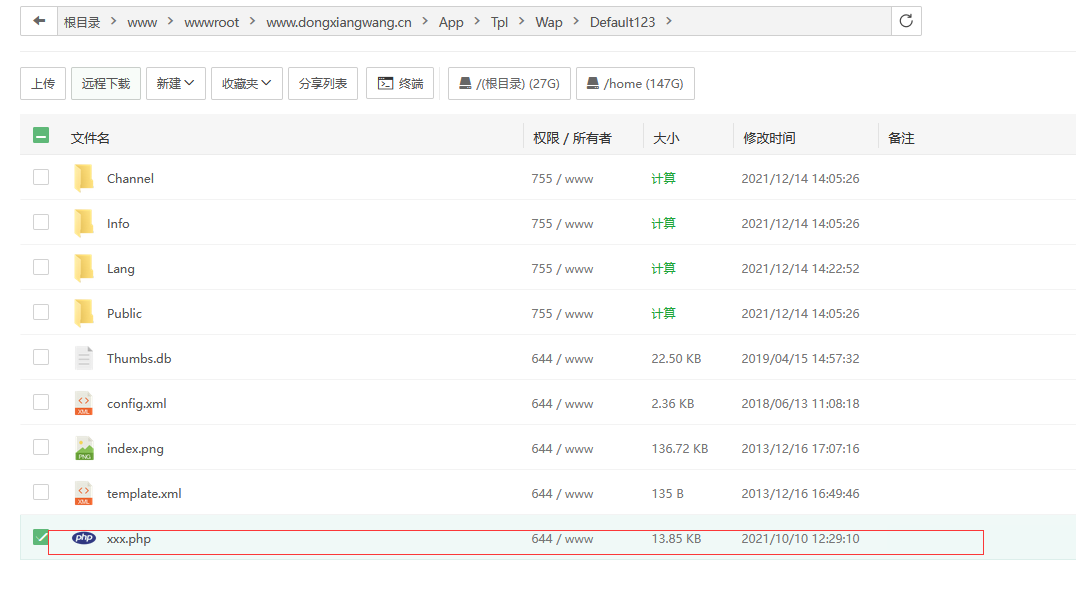Calculate size of the Lang folder
Viewport: 1076px width, 600px height.
point(663,268)
